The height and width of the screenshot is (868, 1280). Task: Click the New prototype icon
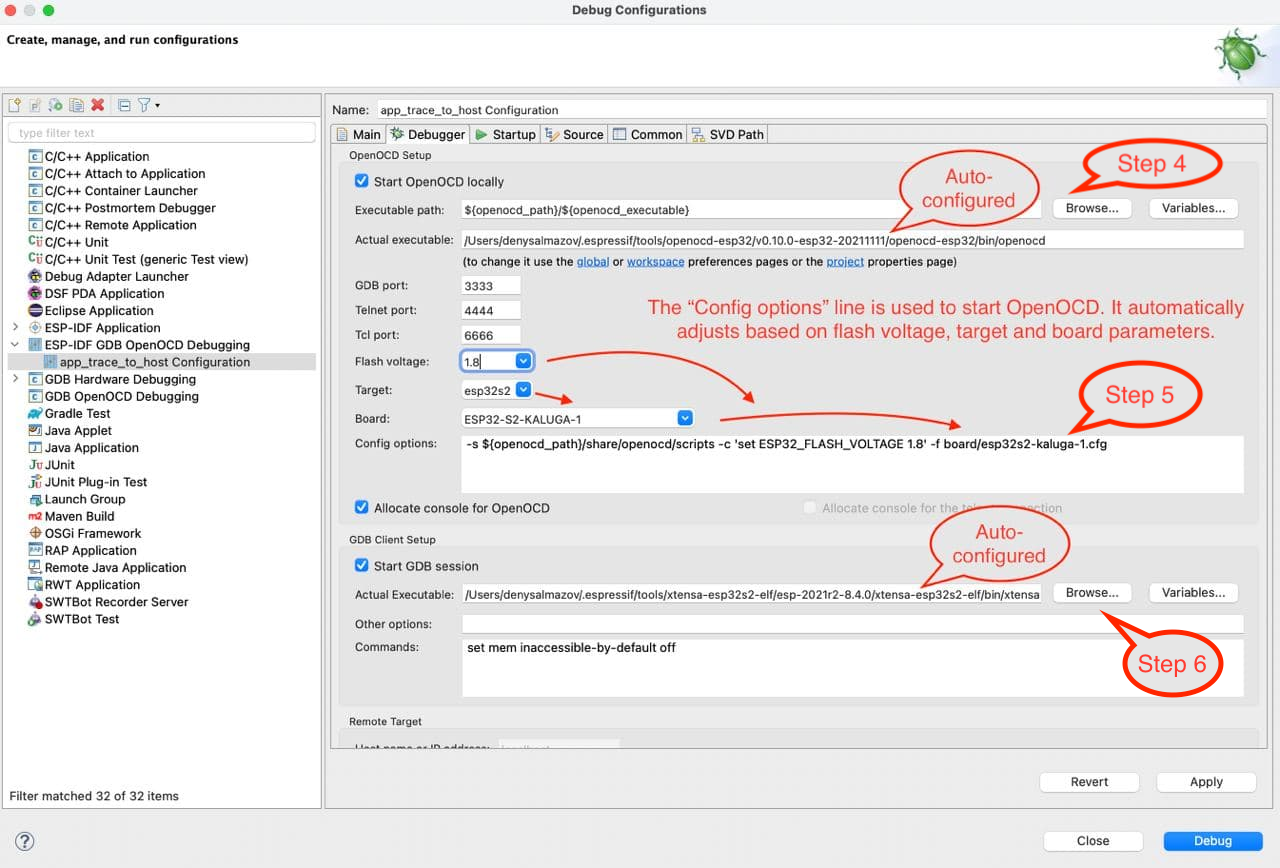pyautogui.click(x=35, y=105)
